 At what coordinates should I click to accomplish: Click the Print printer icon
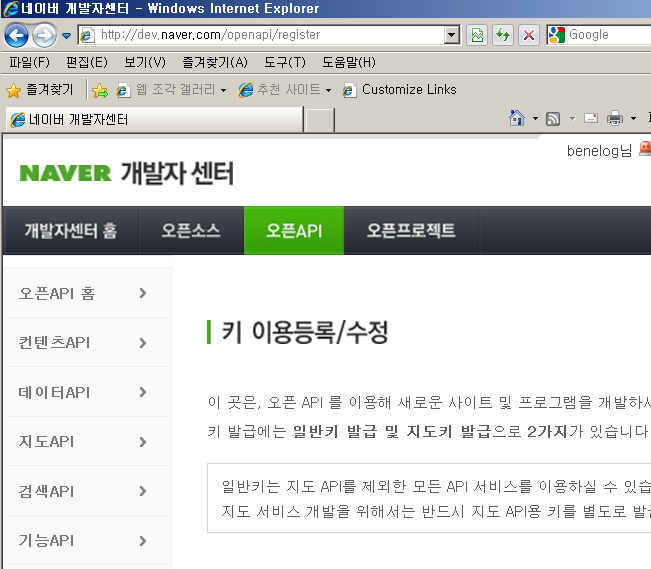[x=615, y=118]
